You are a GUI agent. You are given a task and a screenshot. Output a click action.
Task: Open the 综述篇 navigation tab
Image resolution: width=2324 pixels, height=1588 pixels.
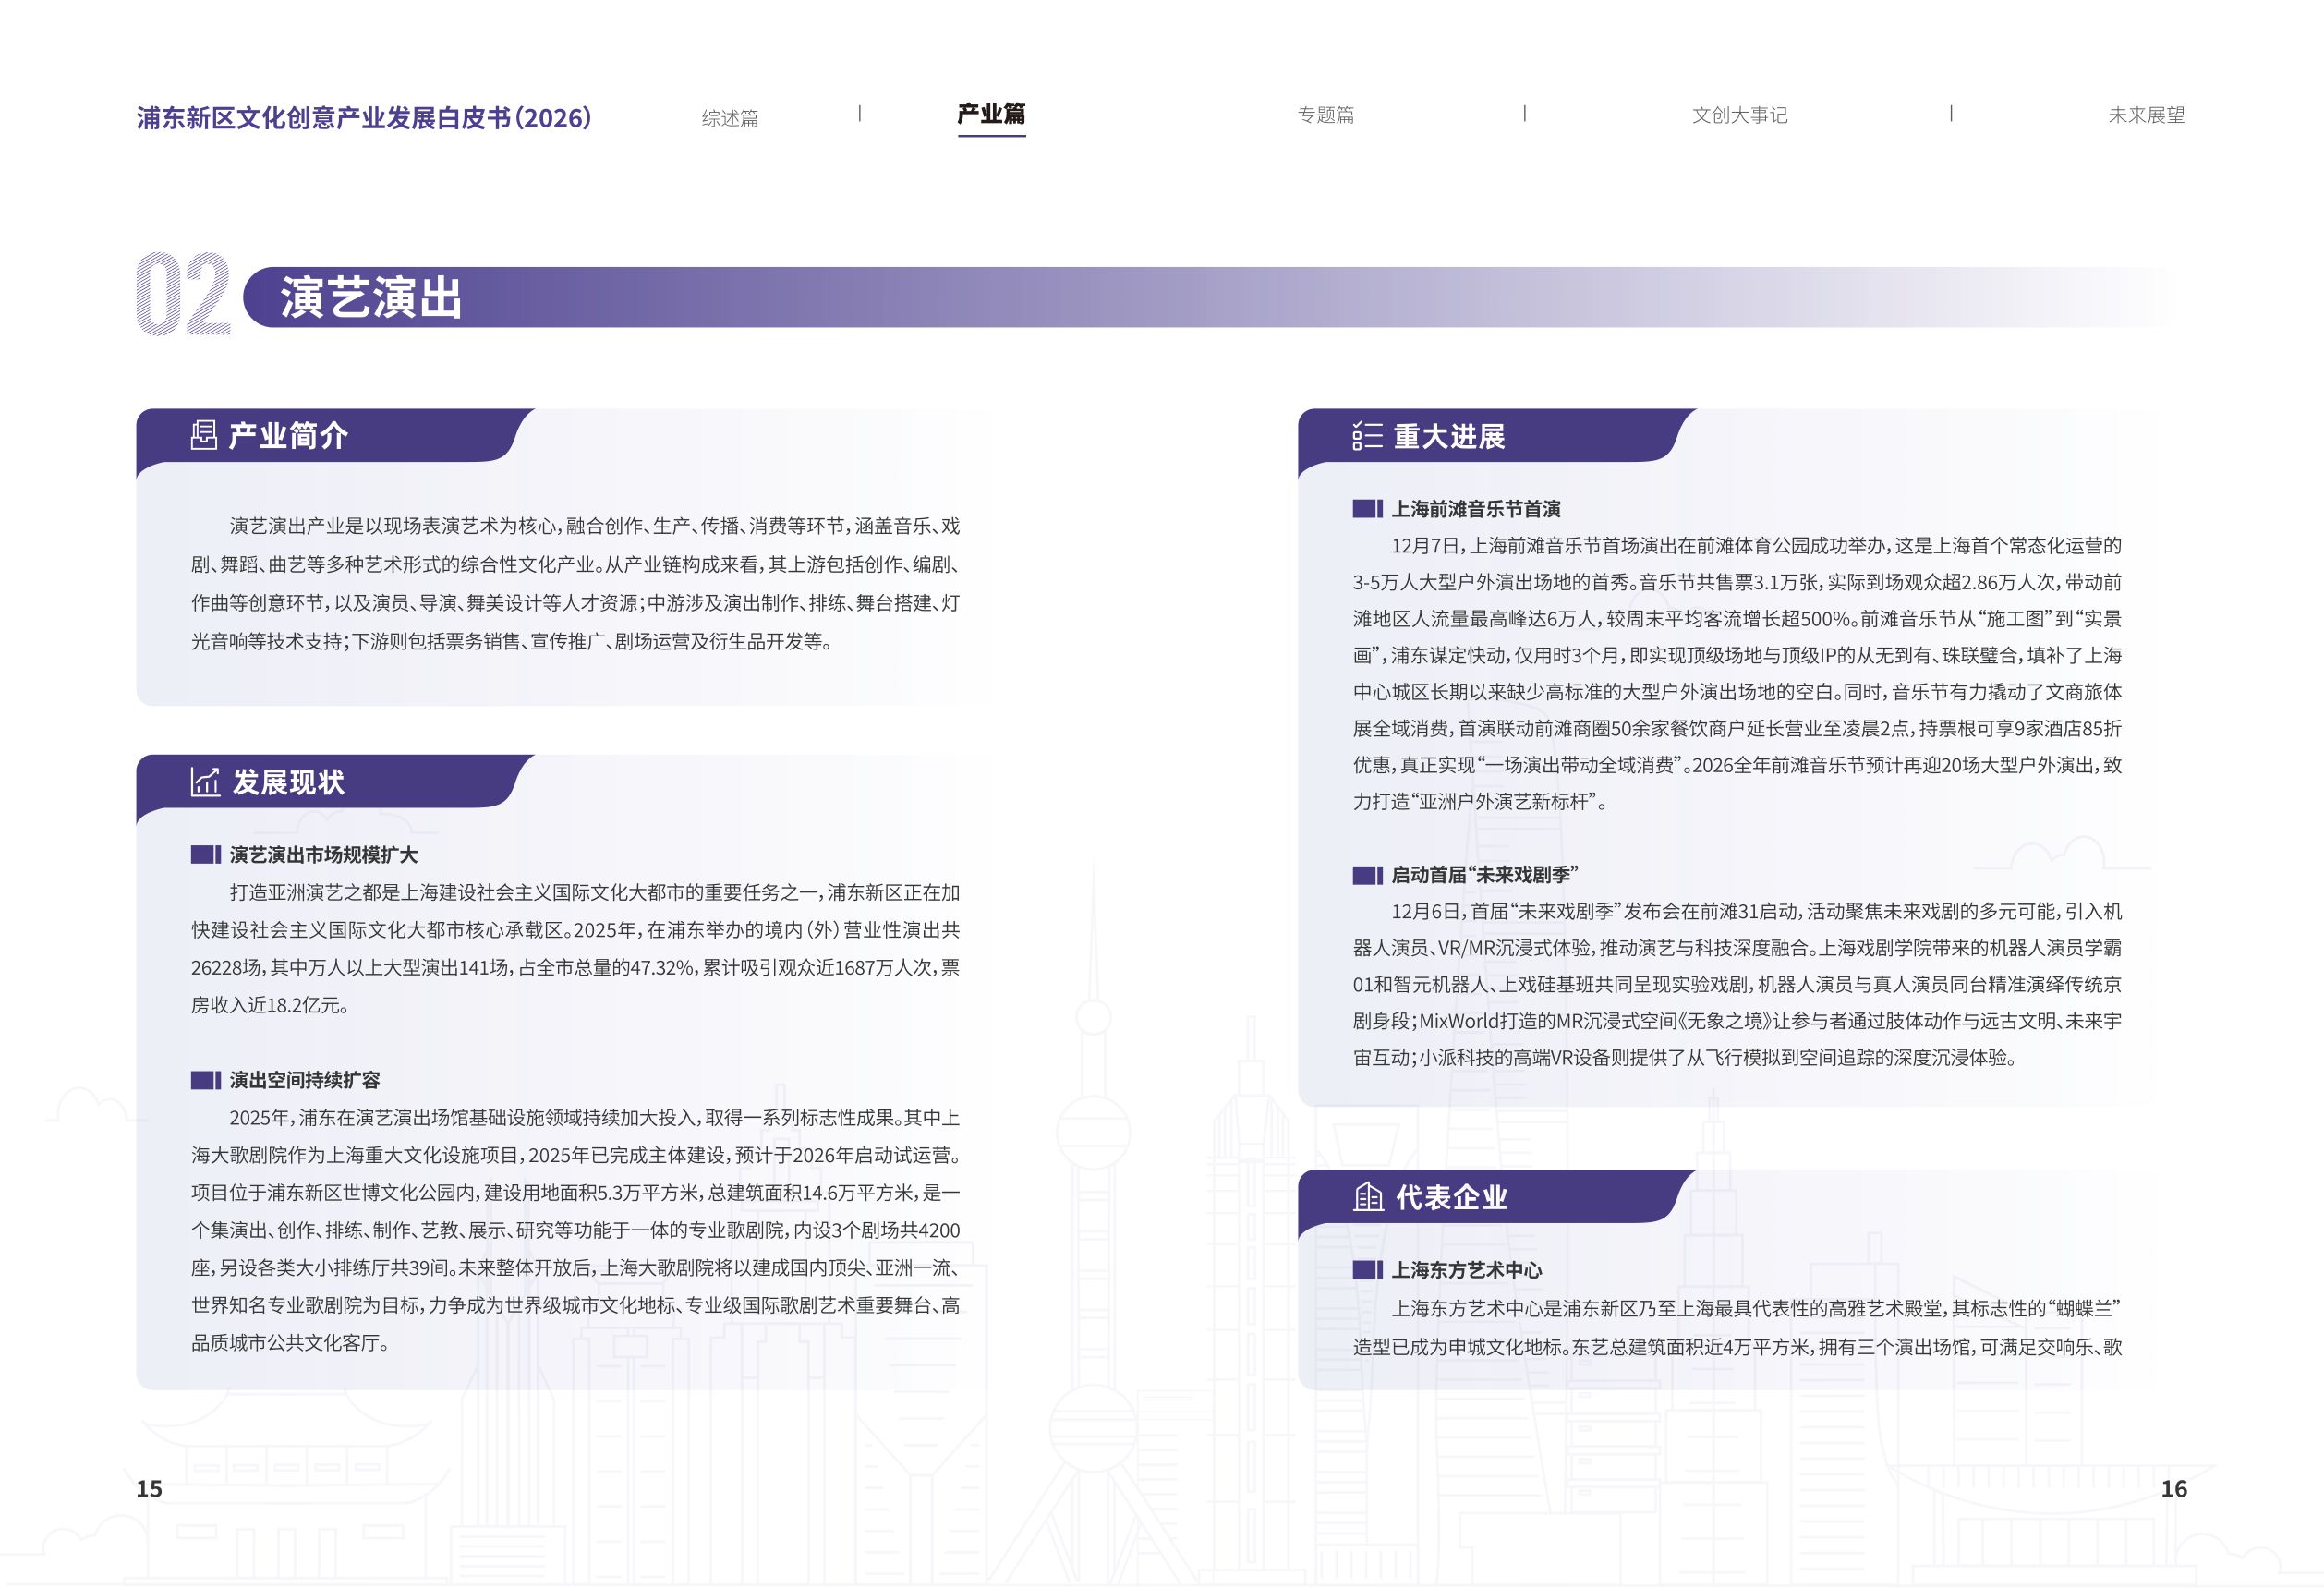click(730, 118)
